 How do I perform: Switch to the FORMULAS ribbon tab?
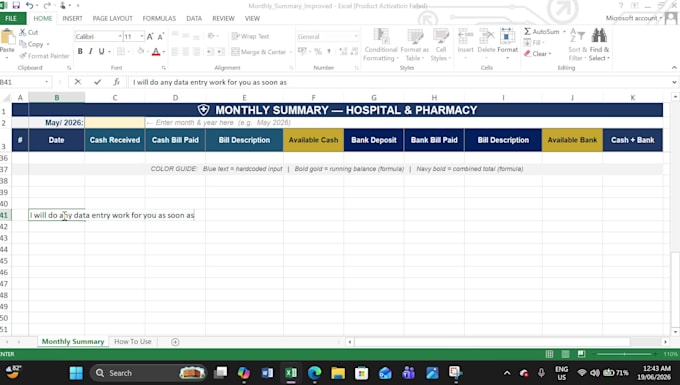[159, 19]
